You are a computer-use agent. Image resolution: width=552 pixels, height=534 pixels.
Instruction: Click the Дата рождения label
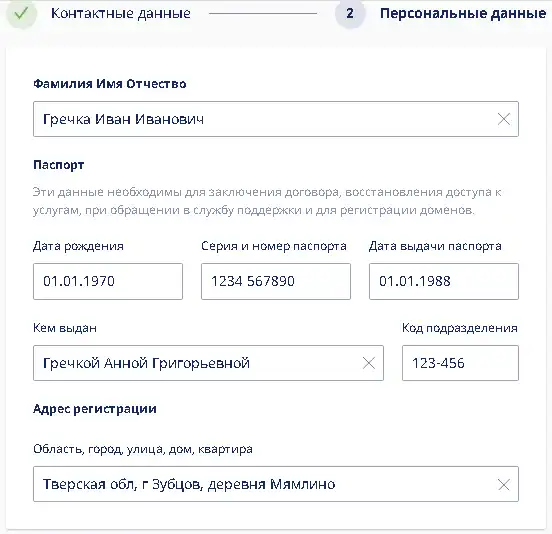78,246
